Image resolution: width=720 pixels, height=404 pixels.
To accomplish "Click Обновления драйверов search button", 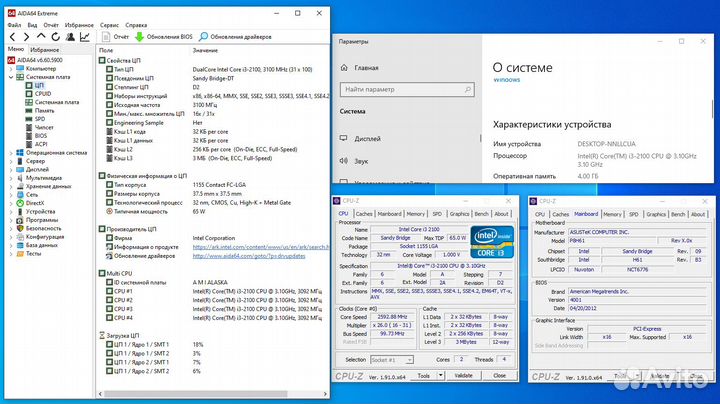I will pyautogui.click(x=235, y=37).
